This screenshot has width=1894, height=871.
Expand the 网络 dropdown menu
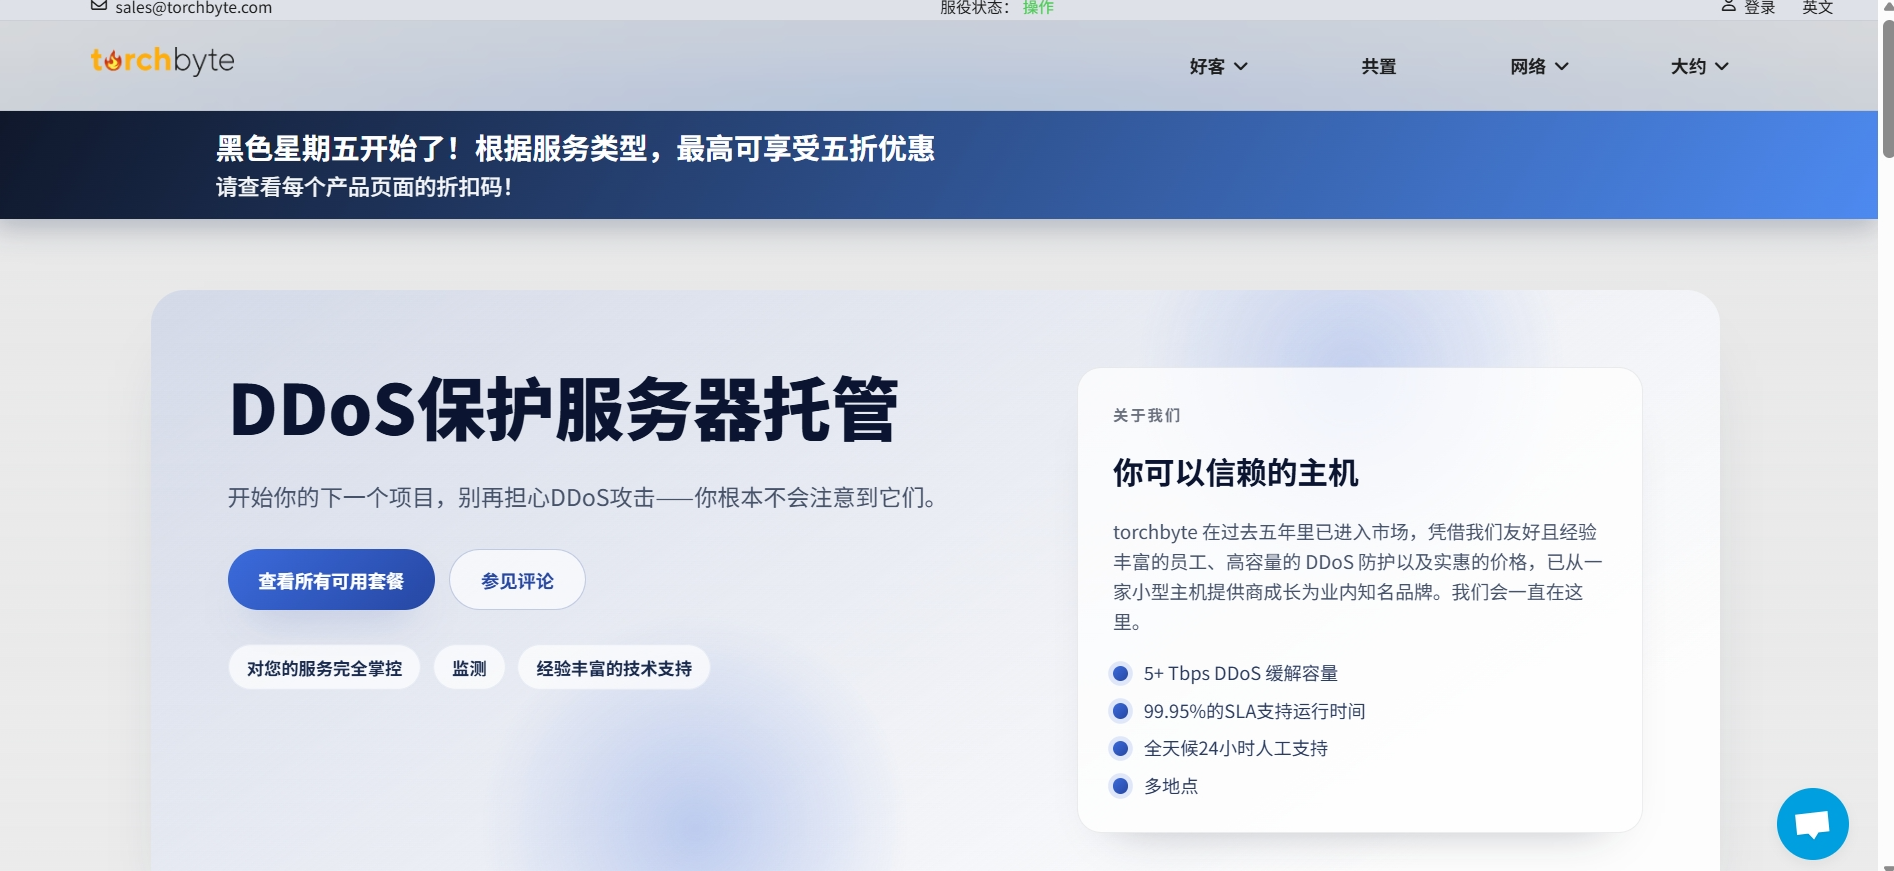(x=1538, y=67)
